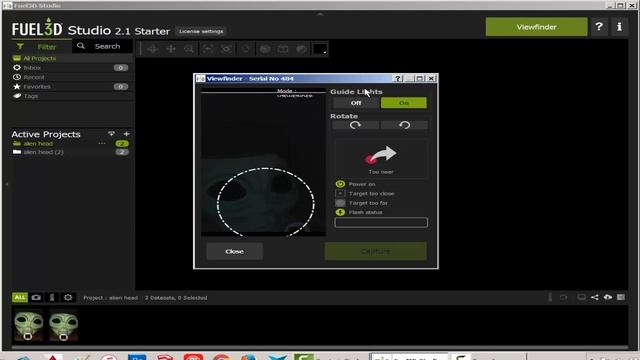Click the camera preview image in the Viewfinder
640x360 pixels.
(x=263, y=162)
